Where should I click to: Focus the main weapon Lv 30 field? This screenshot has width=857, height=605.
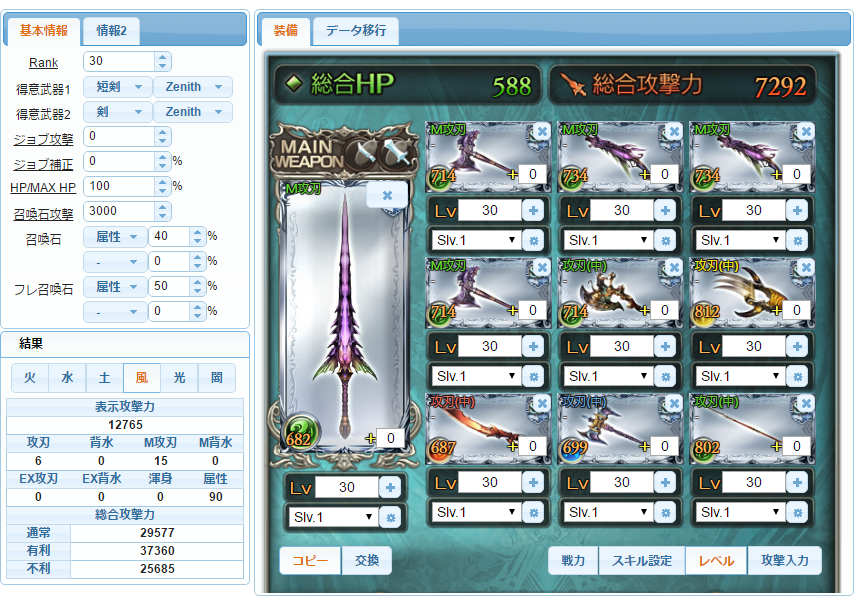pos(347,487)
